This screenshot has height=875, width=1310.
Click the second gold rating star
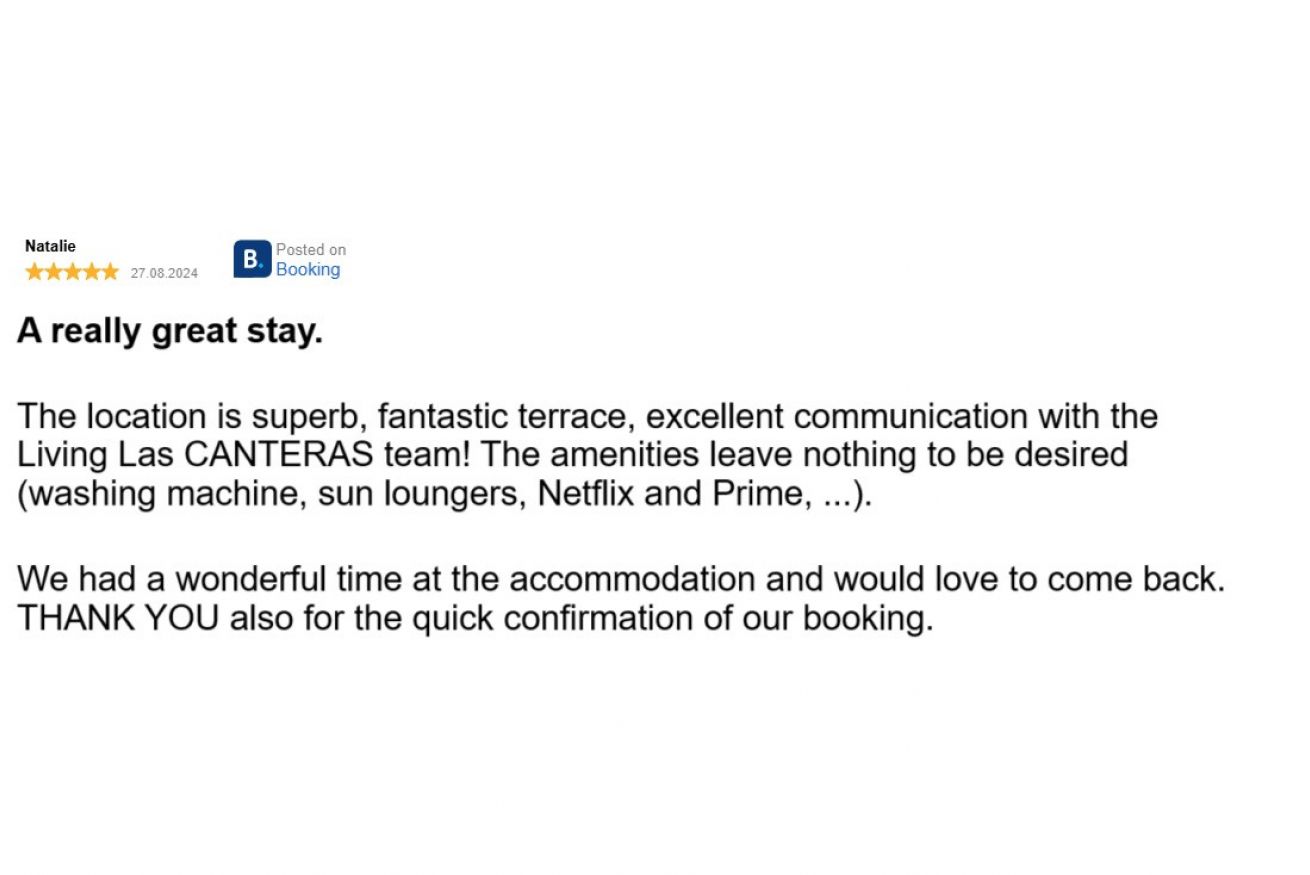pos(53,272)
